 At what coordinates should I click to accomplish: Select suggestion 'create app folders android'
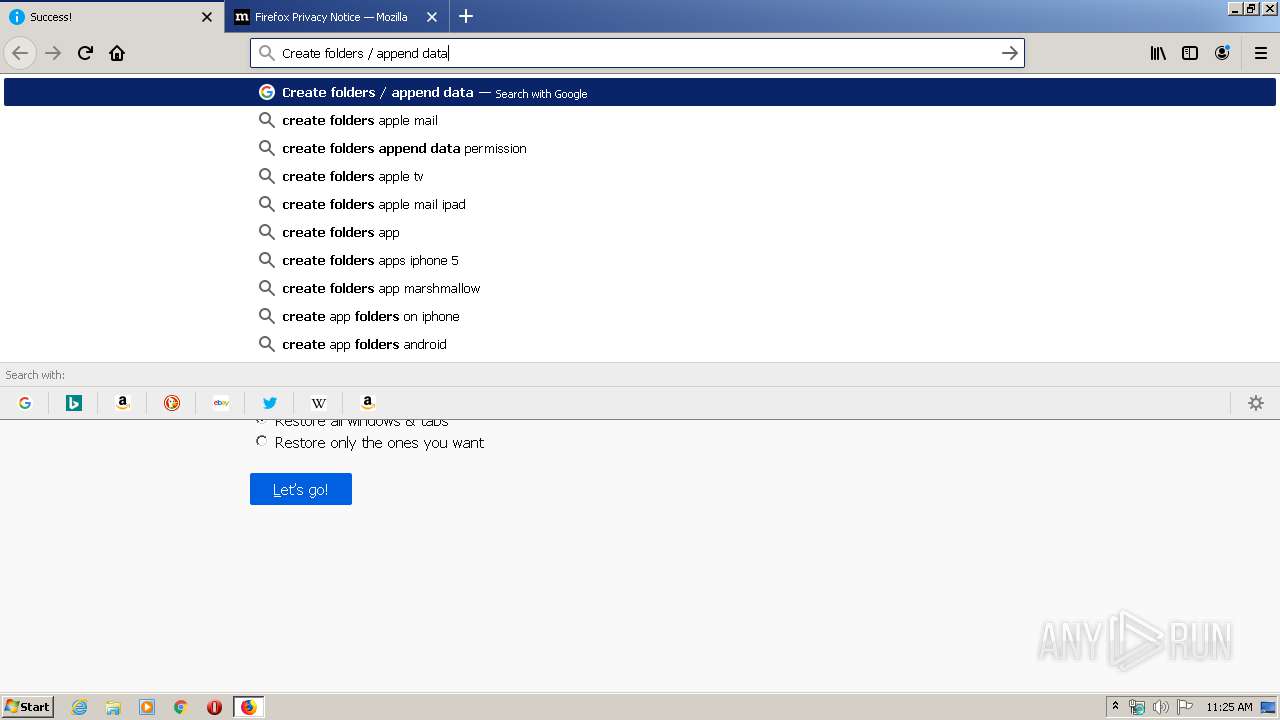point(640,344)
